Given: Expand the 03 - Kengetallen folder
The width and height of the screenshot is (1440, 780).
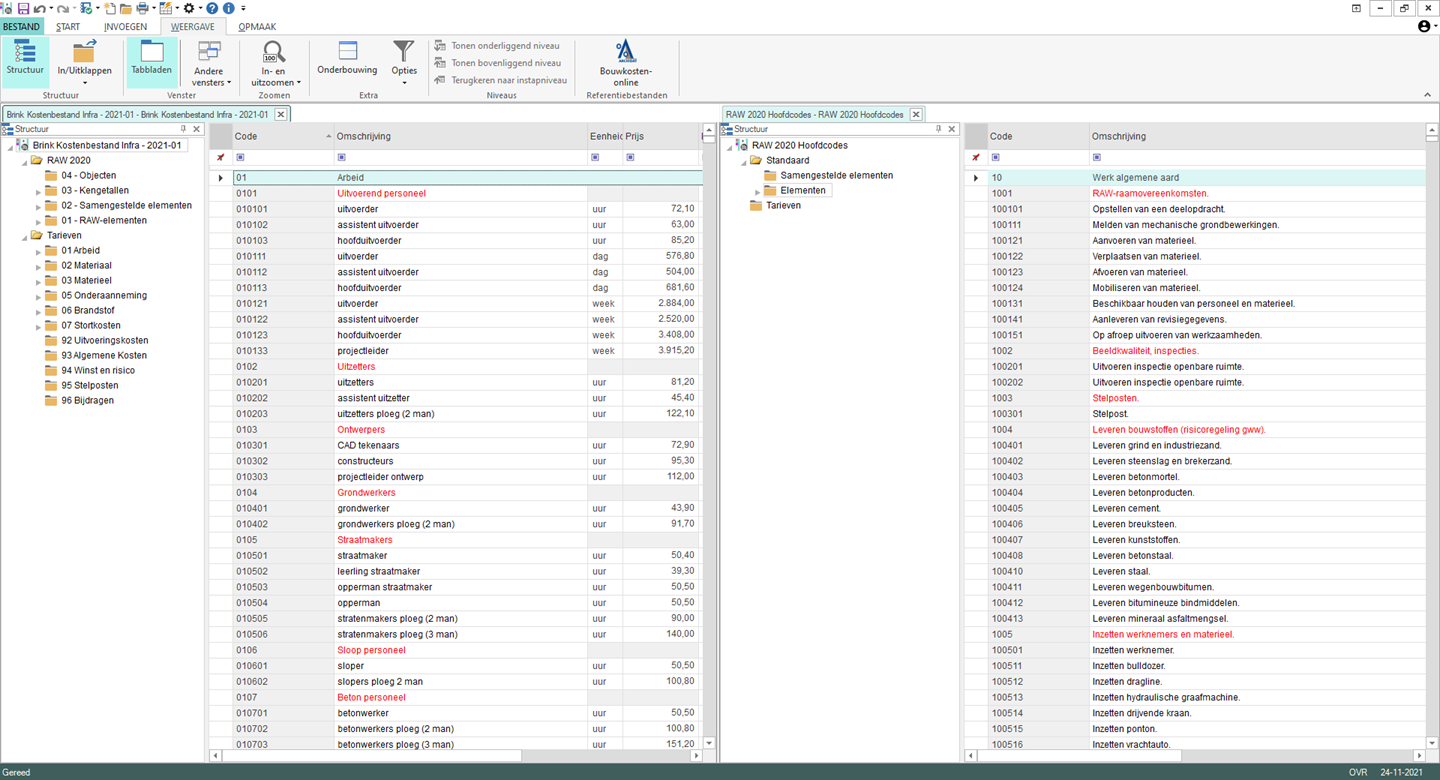Looking at the screenshot, I should (x=39, y=191).
